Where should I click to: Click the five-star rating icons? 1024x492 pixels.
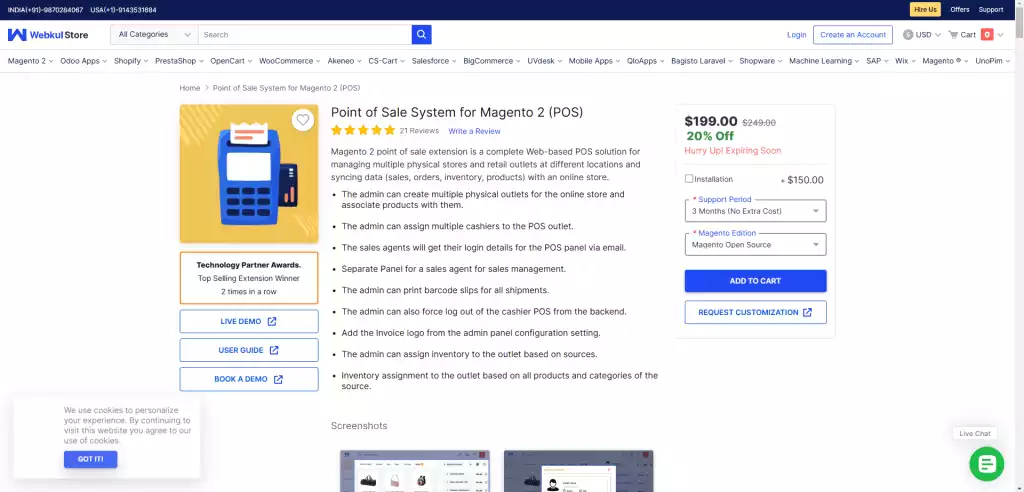[362, 130]
